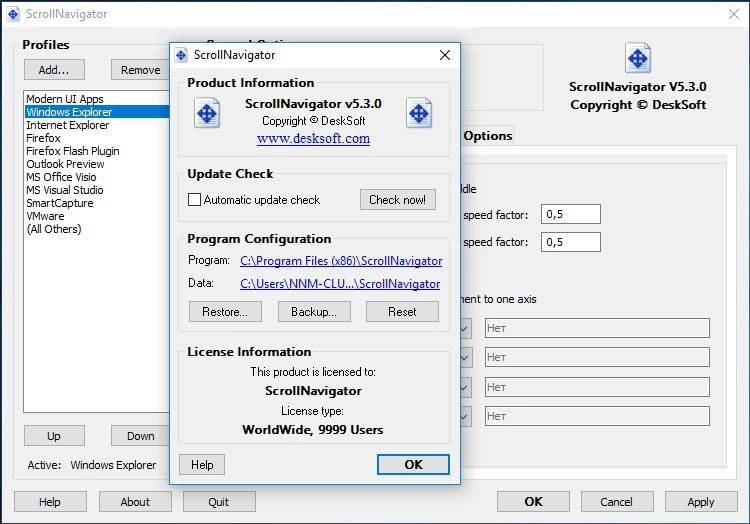This screenshot has width=750, height=524.
Task: Click Add... in Profiles
Action: (x=54, y=70)
